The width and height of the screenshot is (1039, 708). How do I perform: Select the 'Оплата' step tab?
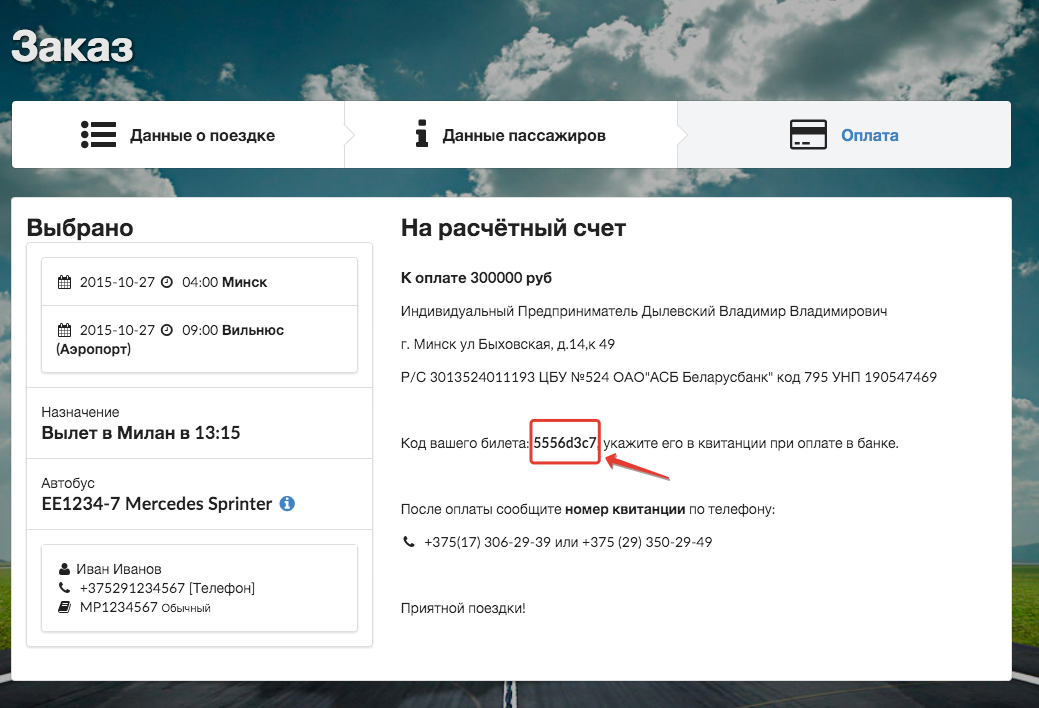pos(844,135)
